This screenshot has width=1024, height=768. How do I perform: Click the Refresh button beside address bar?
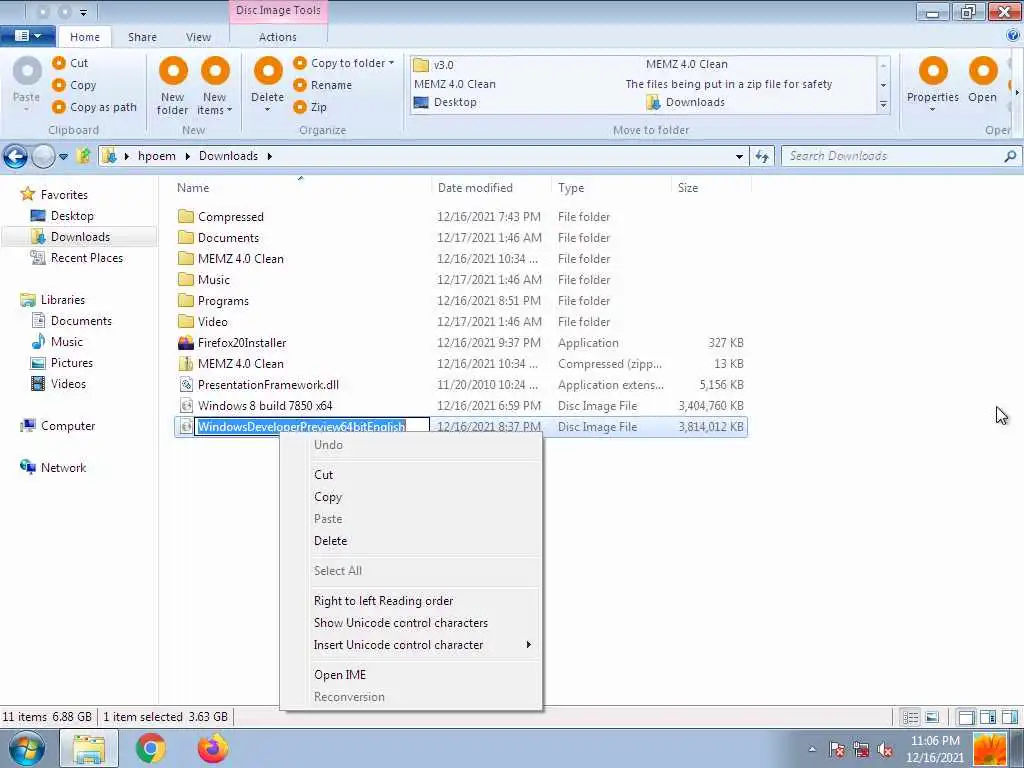click(761, 156)
